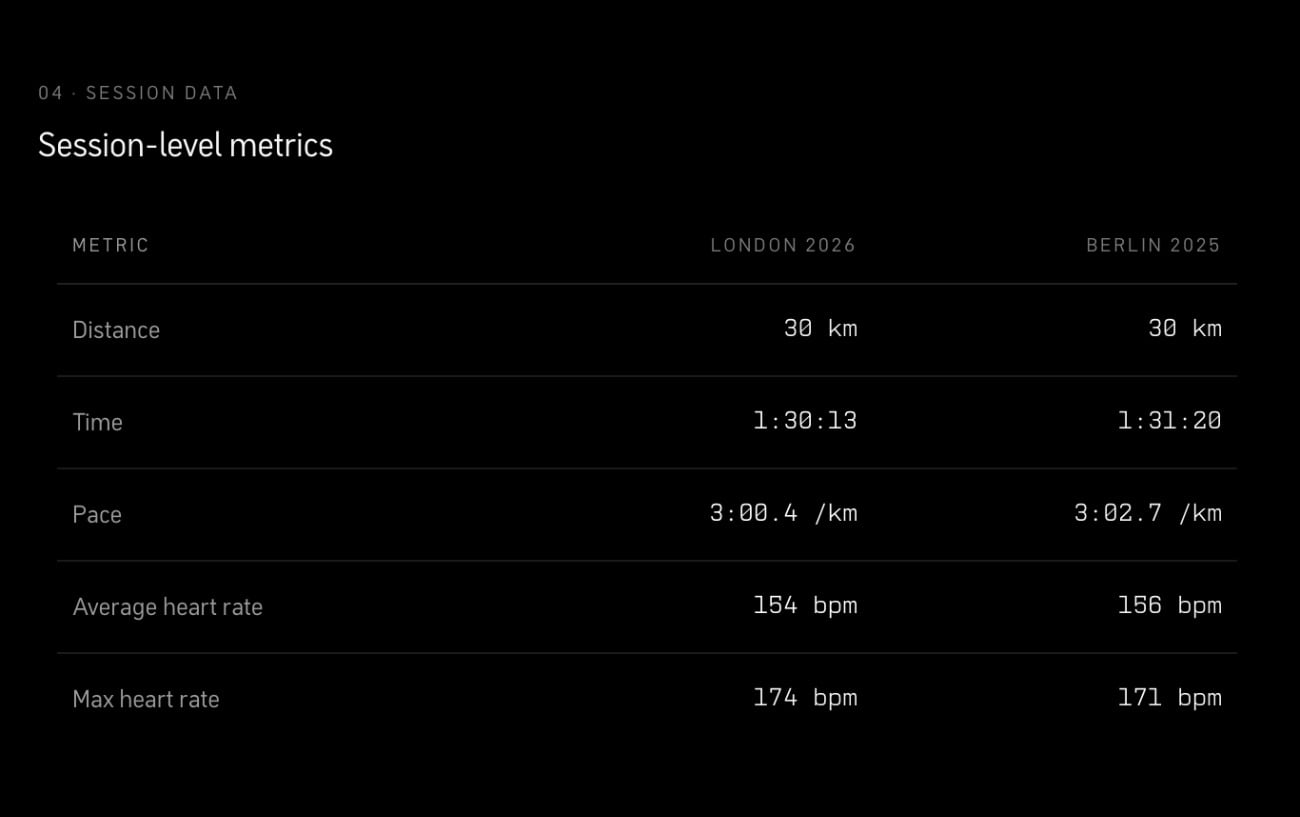Viewport: 1300px width, 817px height.
Task: Click the Max heart rate row label
Action: 146,699
